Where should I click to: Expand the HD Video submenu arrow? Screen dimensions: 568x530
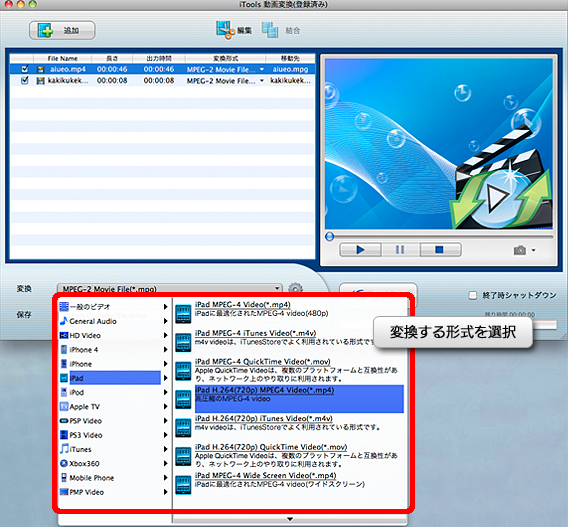point(166,335)
